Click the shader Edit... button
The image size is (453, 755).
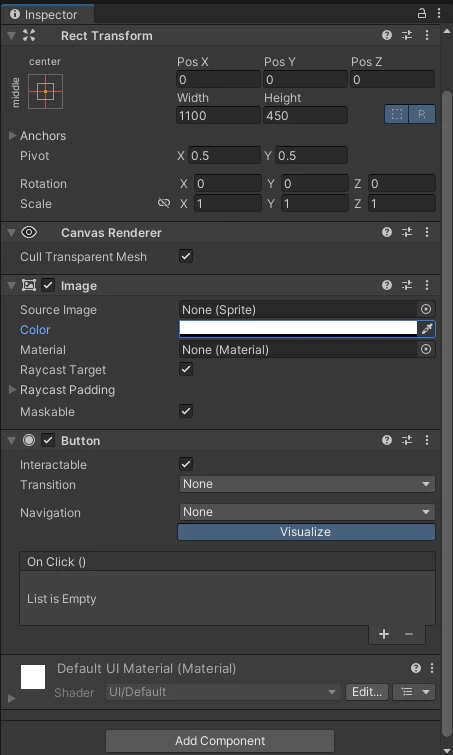point(367,692)
